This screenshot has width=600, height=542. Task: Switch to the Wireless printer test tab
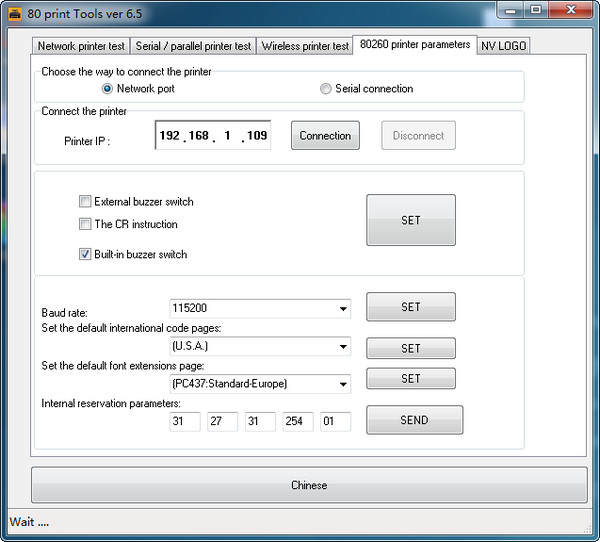305,46
